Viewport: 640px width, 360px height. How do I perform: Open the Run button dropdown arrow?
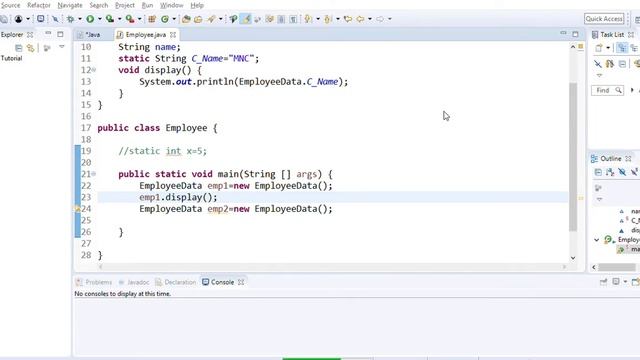pos(100,19)
